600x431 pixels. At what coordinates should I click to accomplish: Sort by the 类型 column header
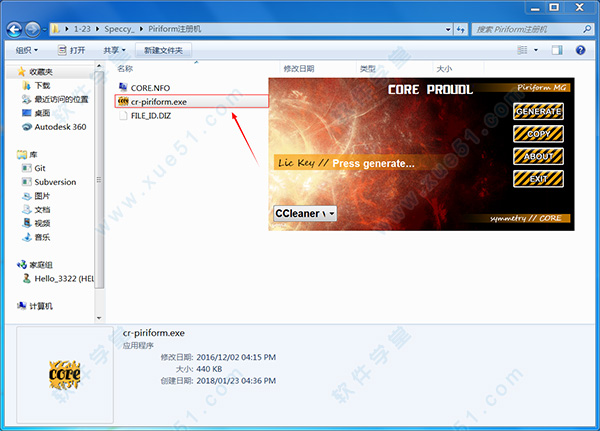tap(368, 69)
